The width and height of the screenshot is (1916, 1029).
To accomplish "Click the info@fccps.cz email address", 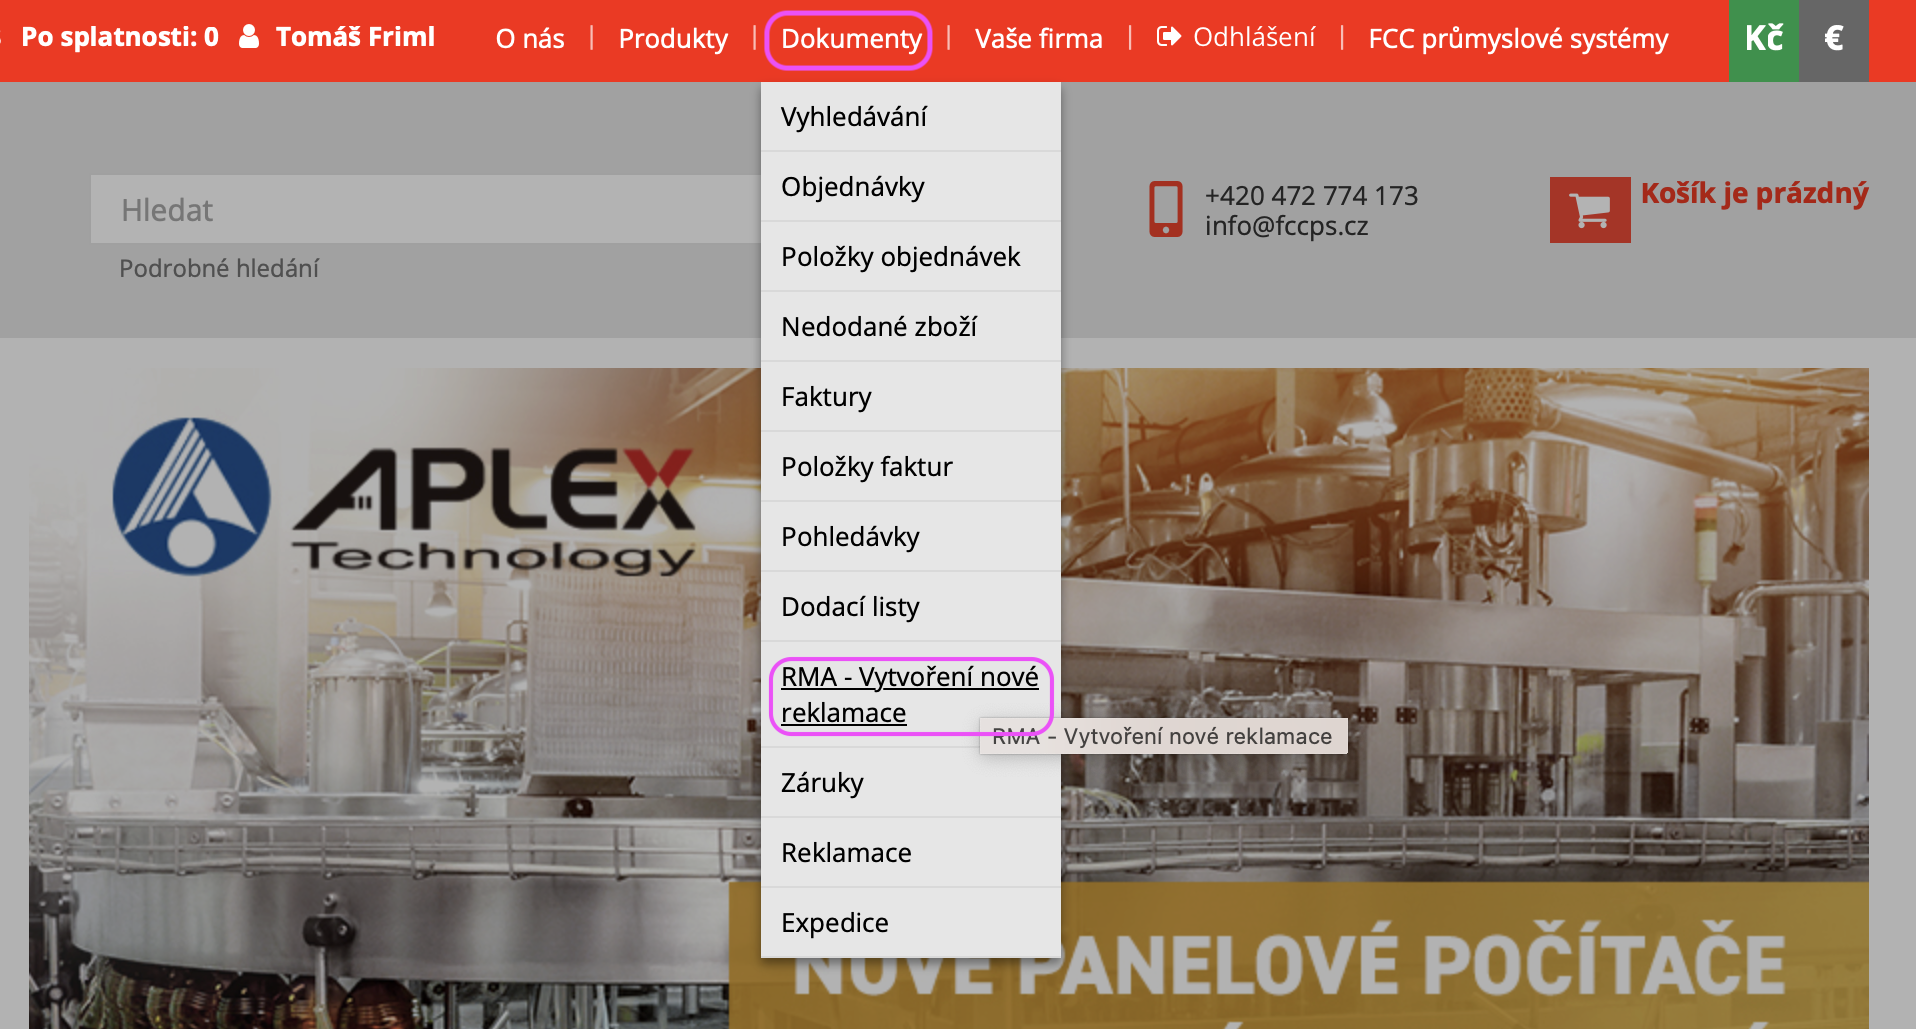I will coord(1286,226).
